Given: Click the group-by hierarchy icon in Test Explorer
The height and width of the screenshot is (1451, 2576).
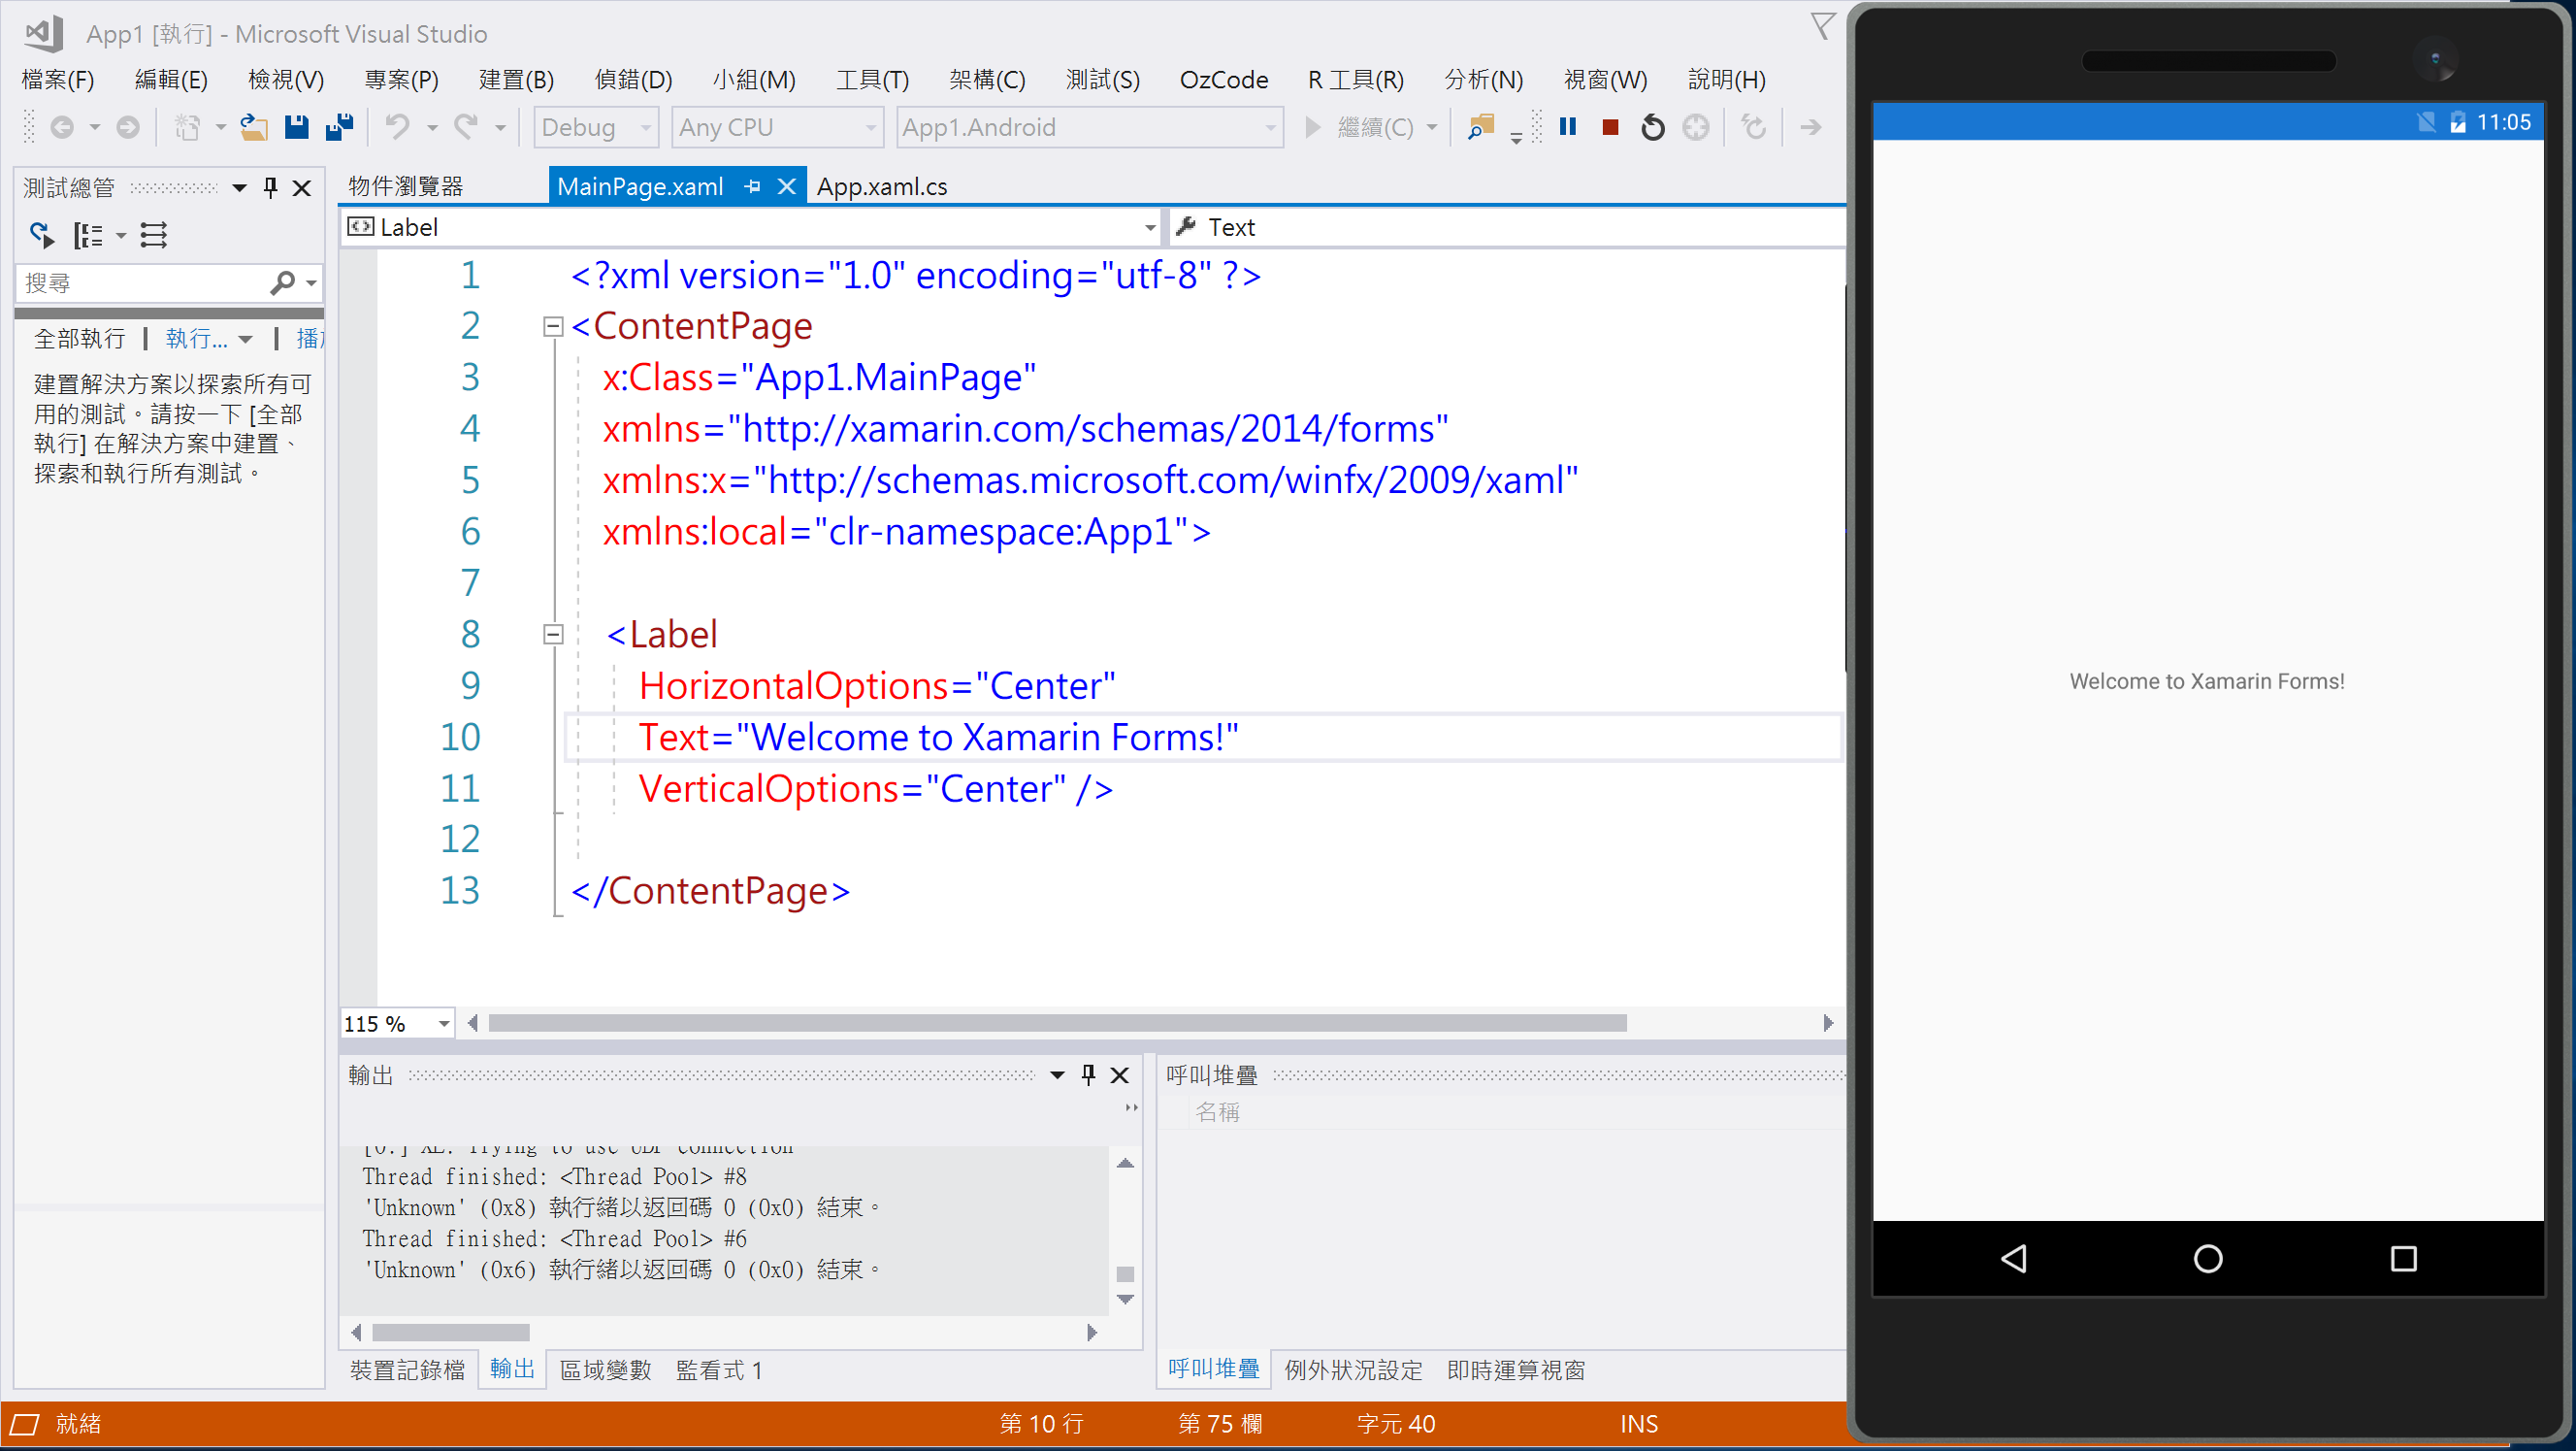Looking at the screenshot, I should click(x=88, y=235).
